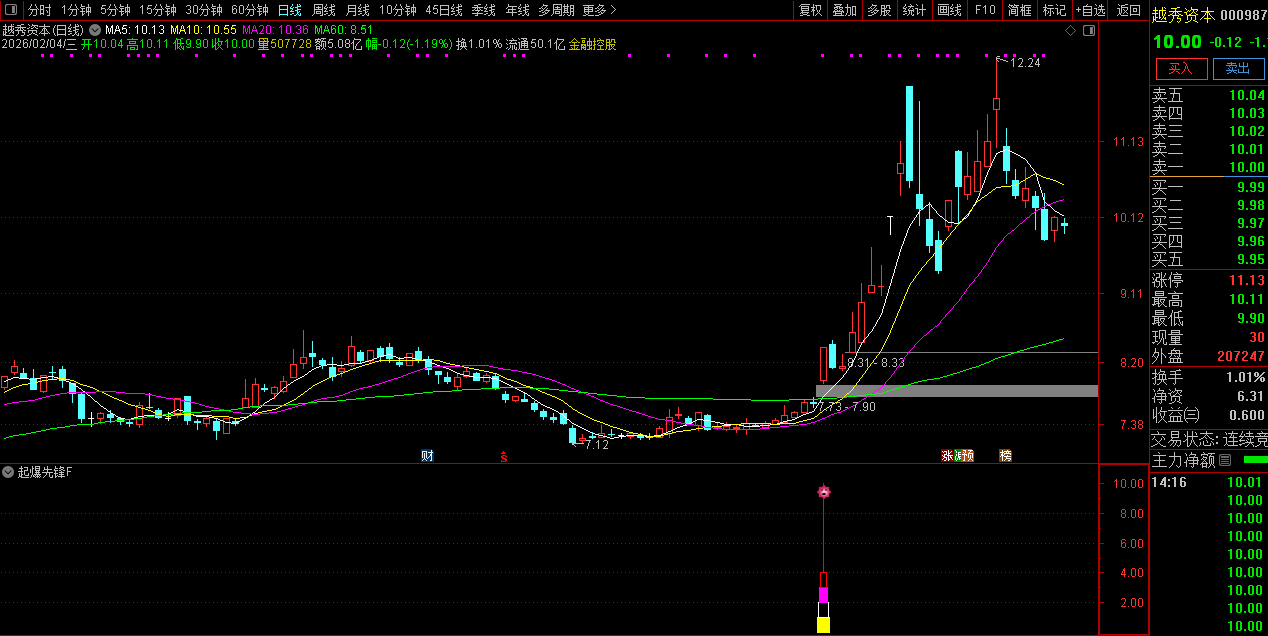Click the diamond marker icon above chart
Screen dimensions: 1268x636
coord(1071,31)
